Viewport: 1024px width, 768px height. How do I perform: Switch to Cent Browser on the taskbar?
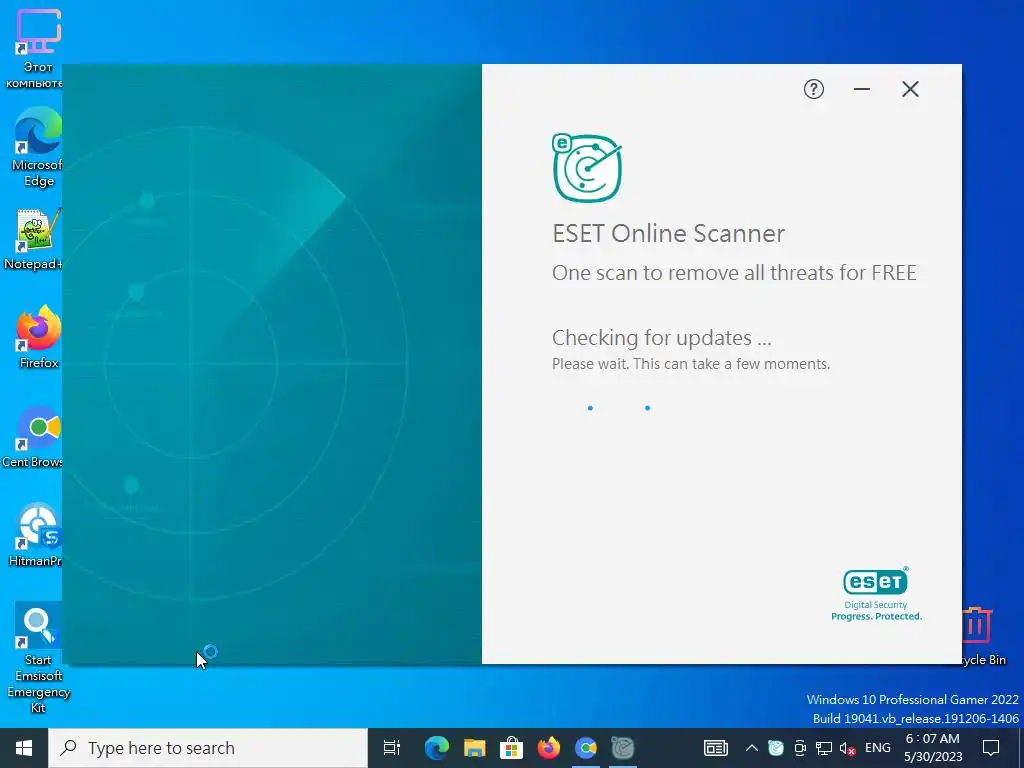586,748
